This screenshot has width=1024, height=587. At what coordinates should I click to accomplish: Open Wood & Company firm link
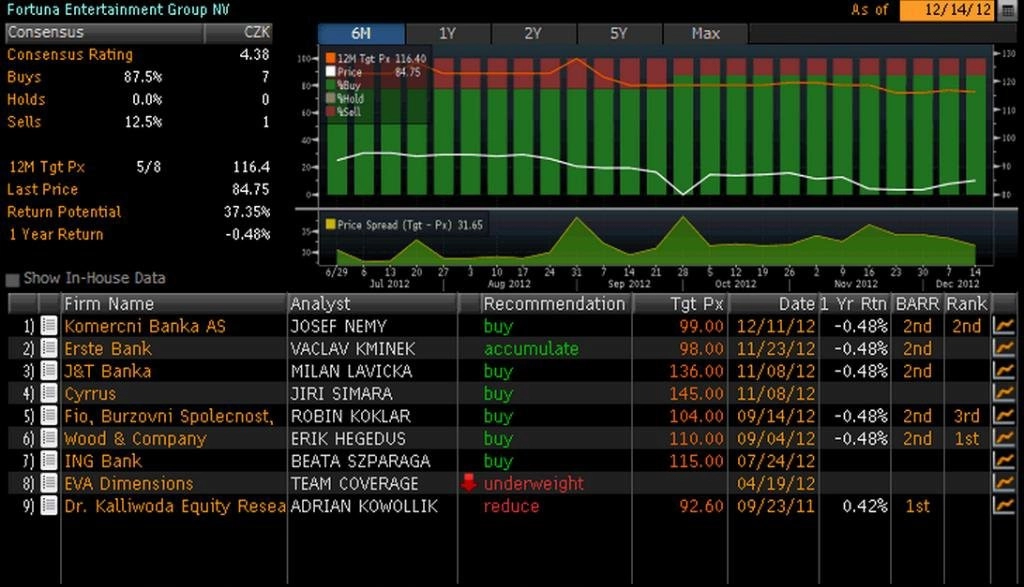pos(135,438)
